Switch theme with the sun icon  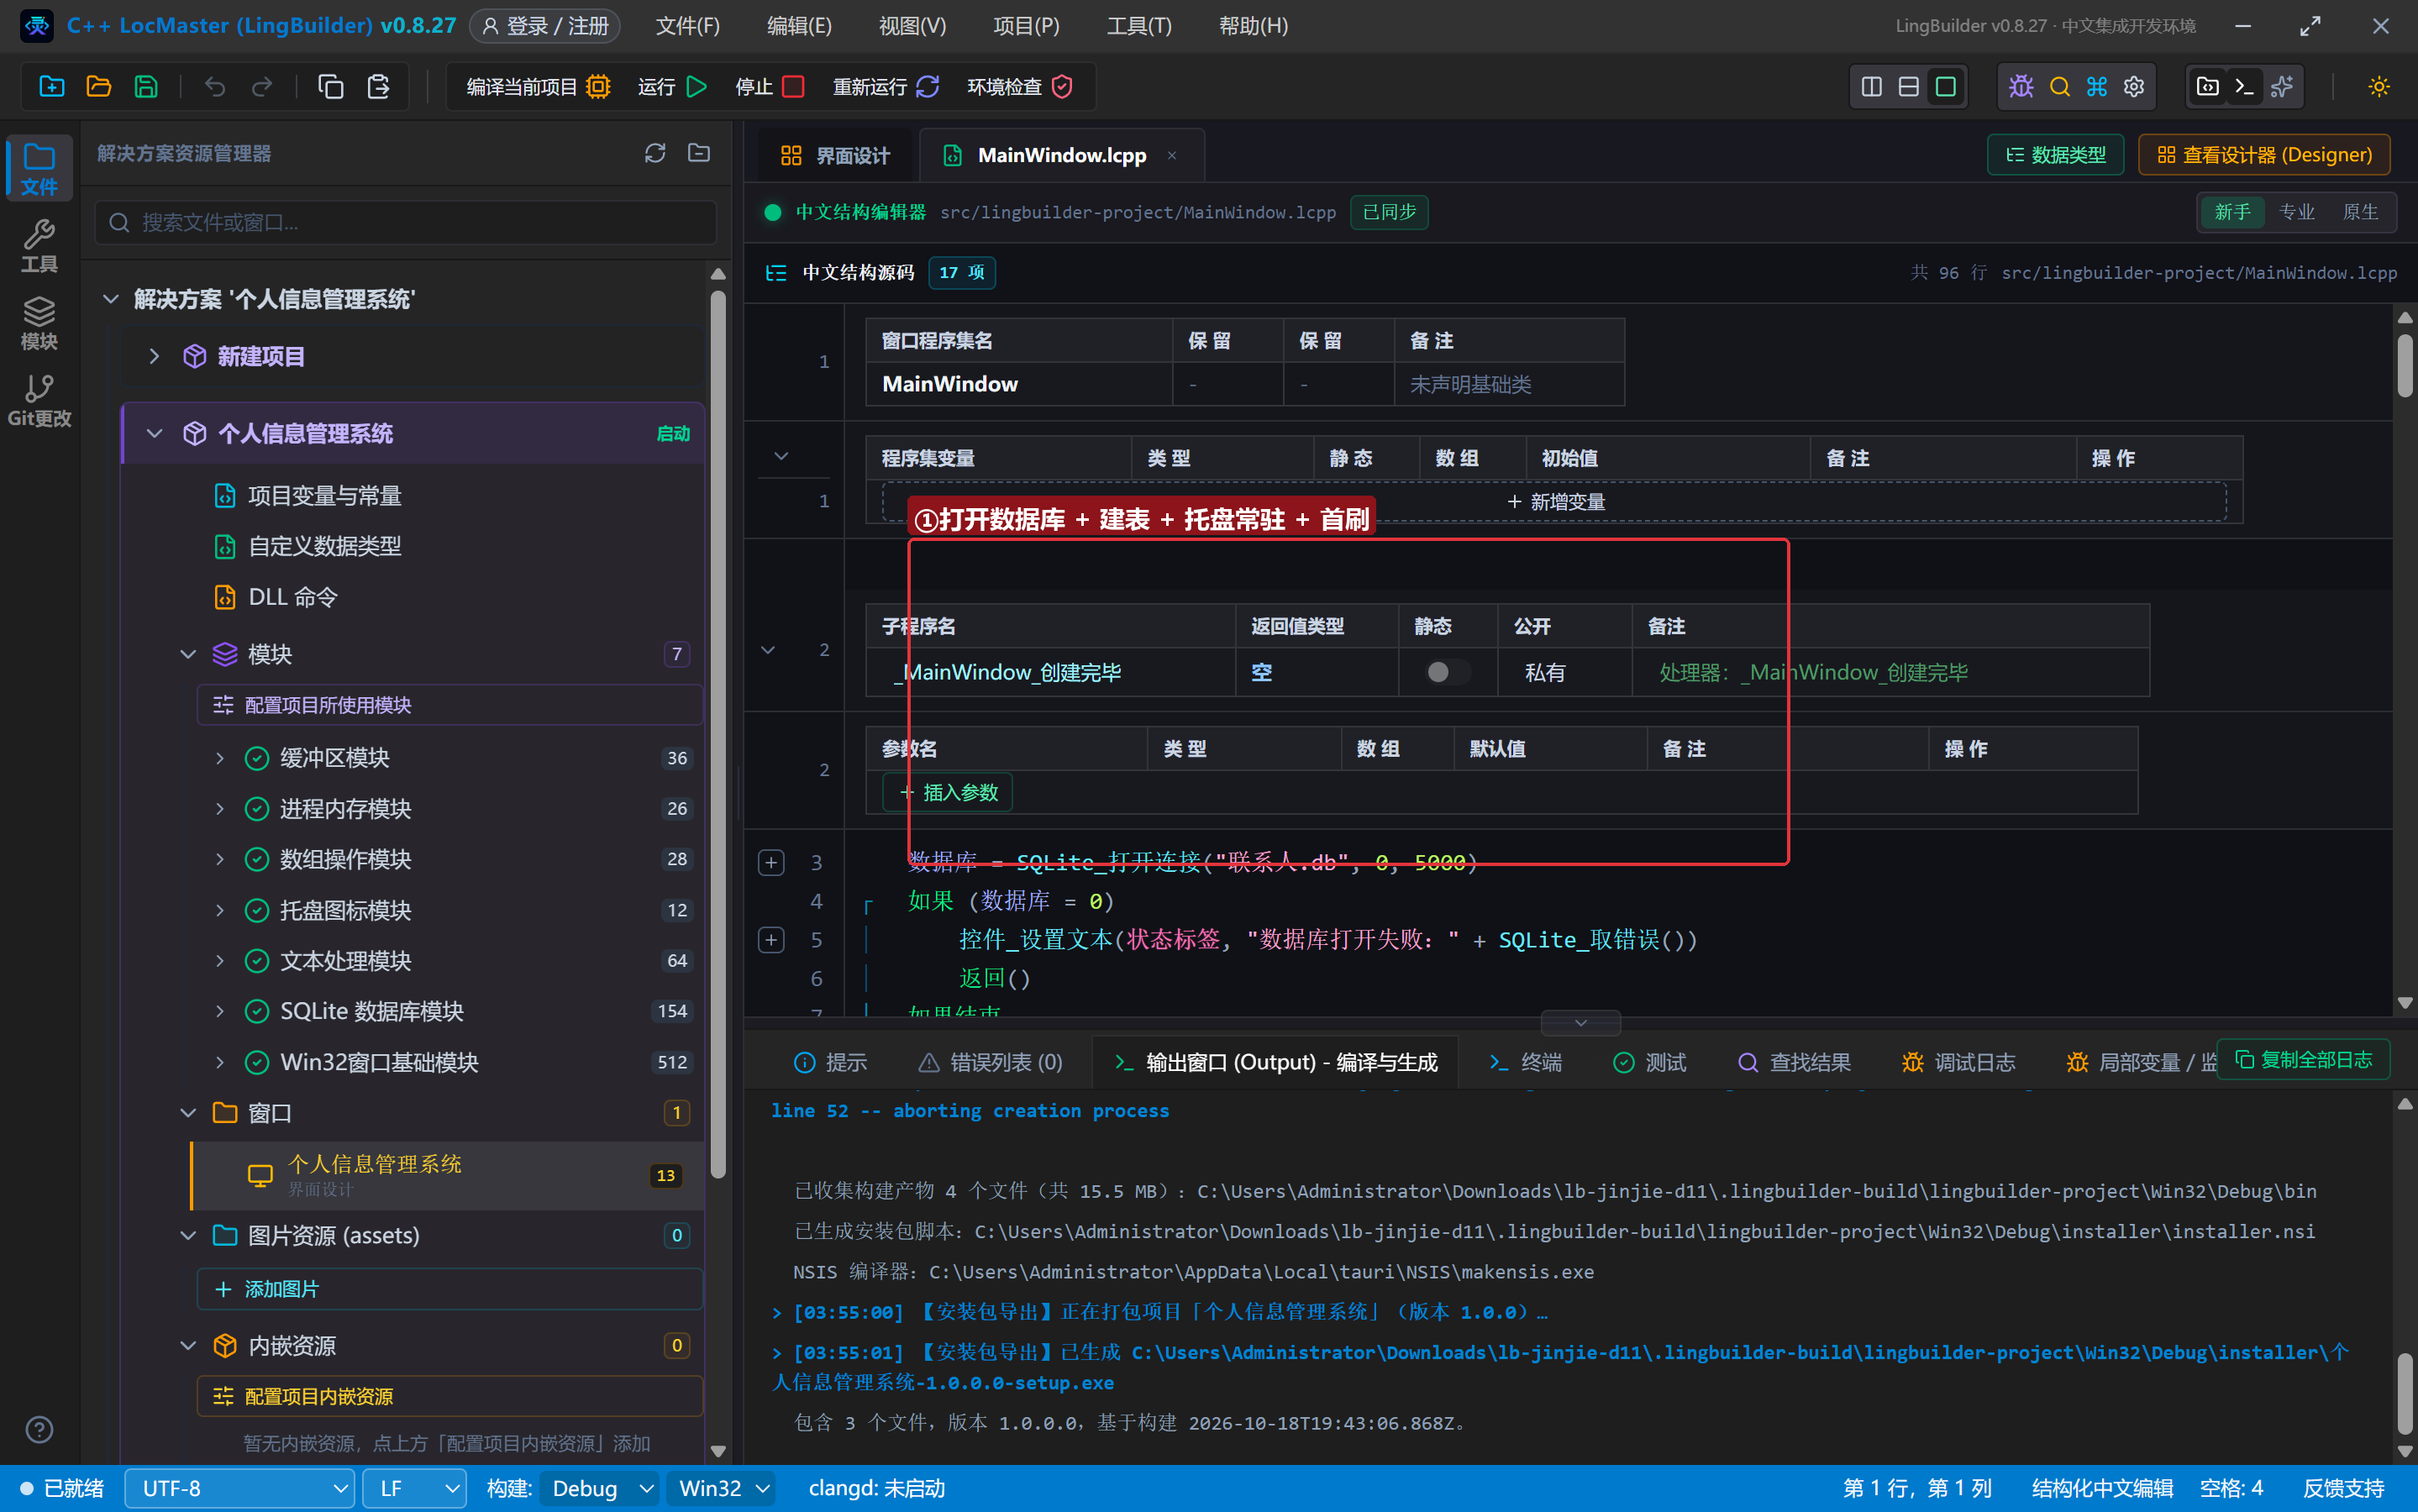(2379, 87)
